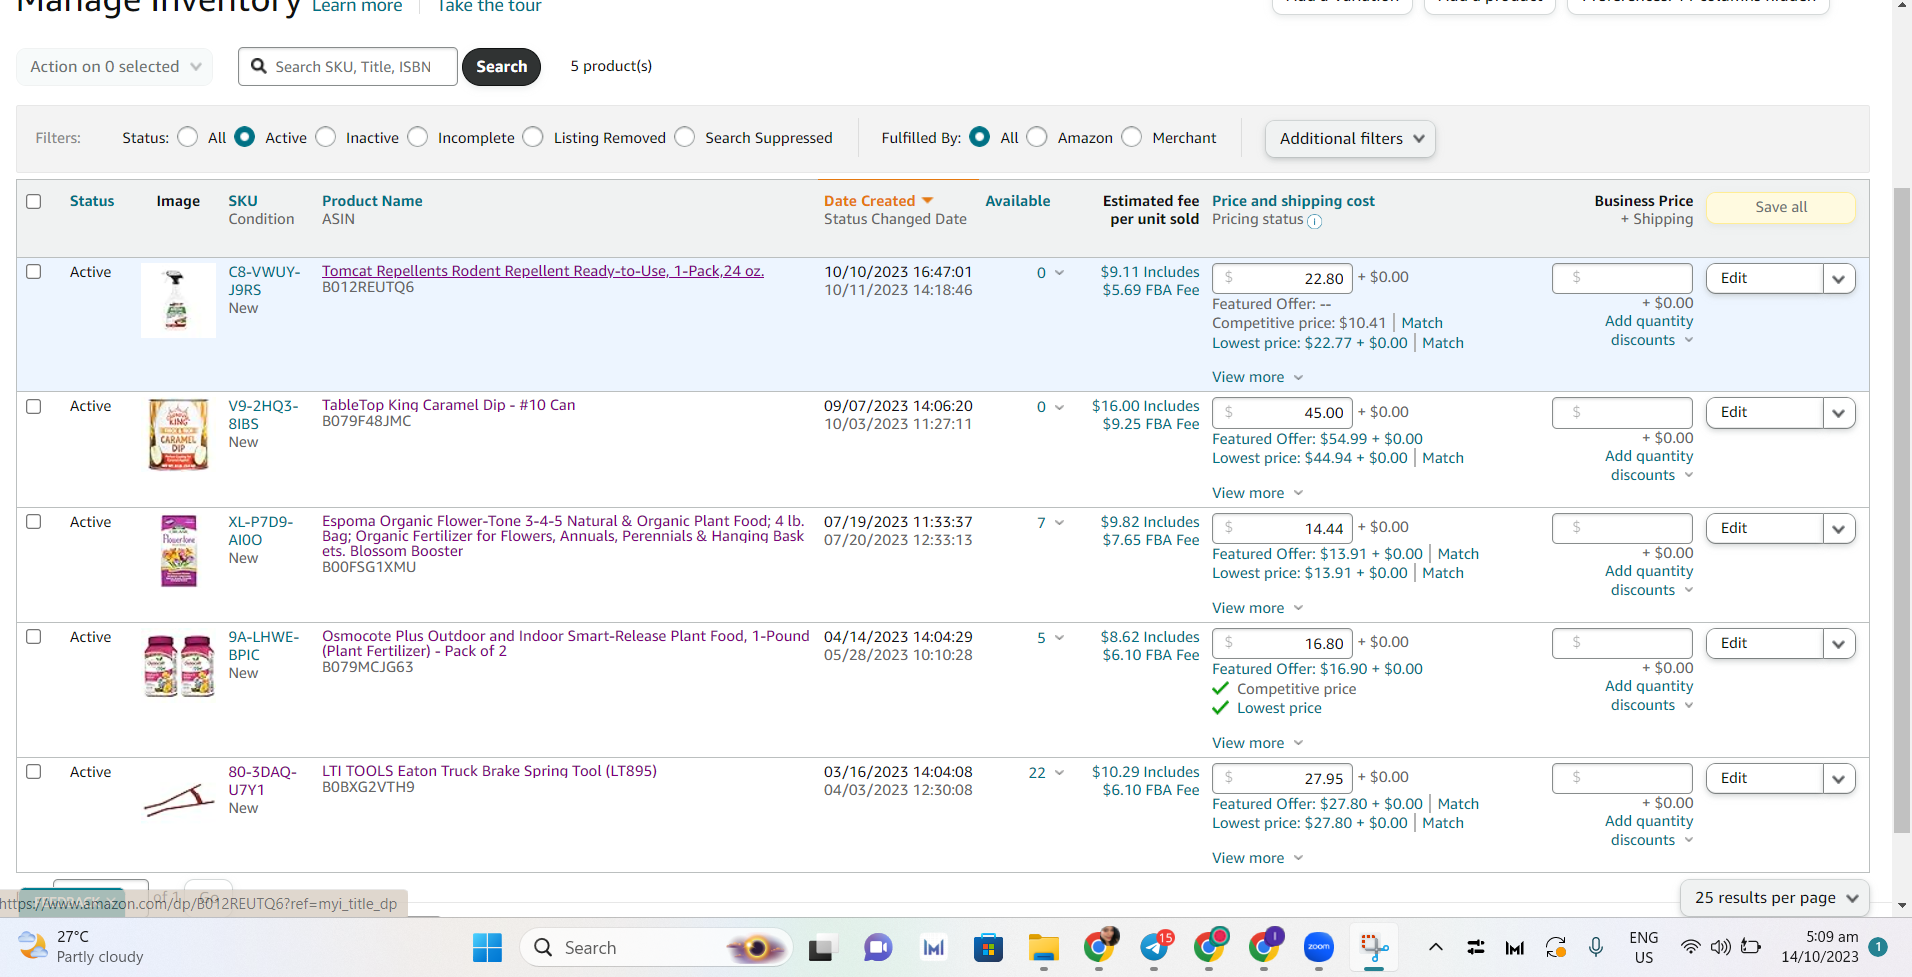Click the Pricing status info icon
Screen dimensions: 1912x977
click(x=1314, y=221)
